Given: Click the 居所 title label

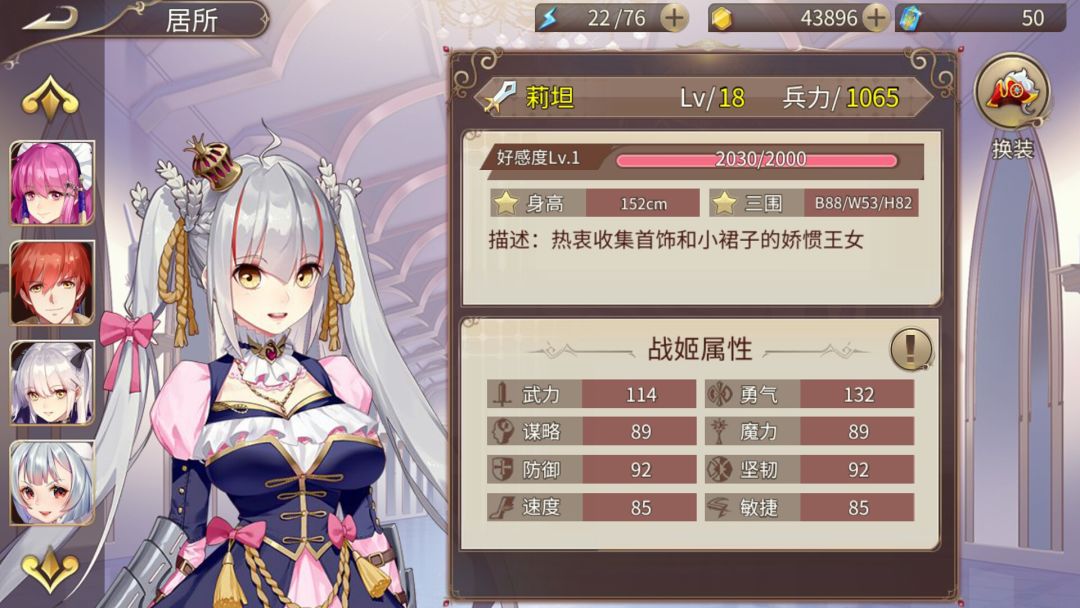Looking at the screenshot, I should [x=191, y=20].
